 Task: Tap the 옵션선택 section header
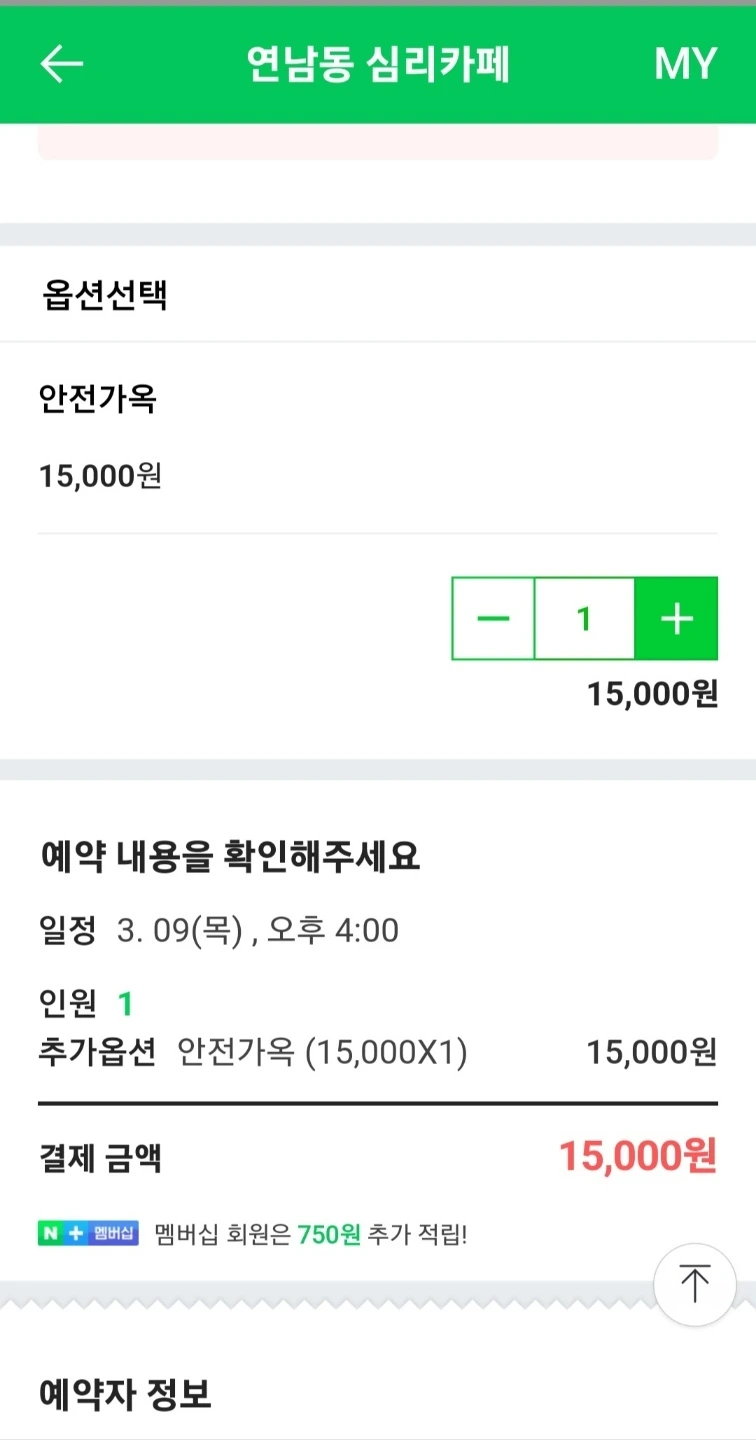point(104,295)
